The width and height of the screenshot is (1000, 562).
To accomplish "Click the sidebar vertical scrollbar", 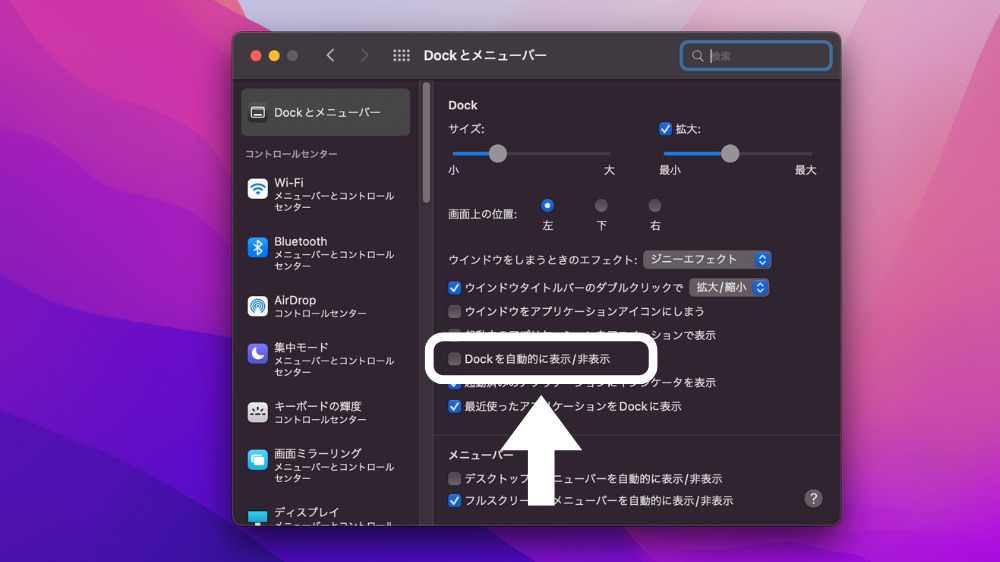I will tap(426, 143).
